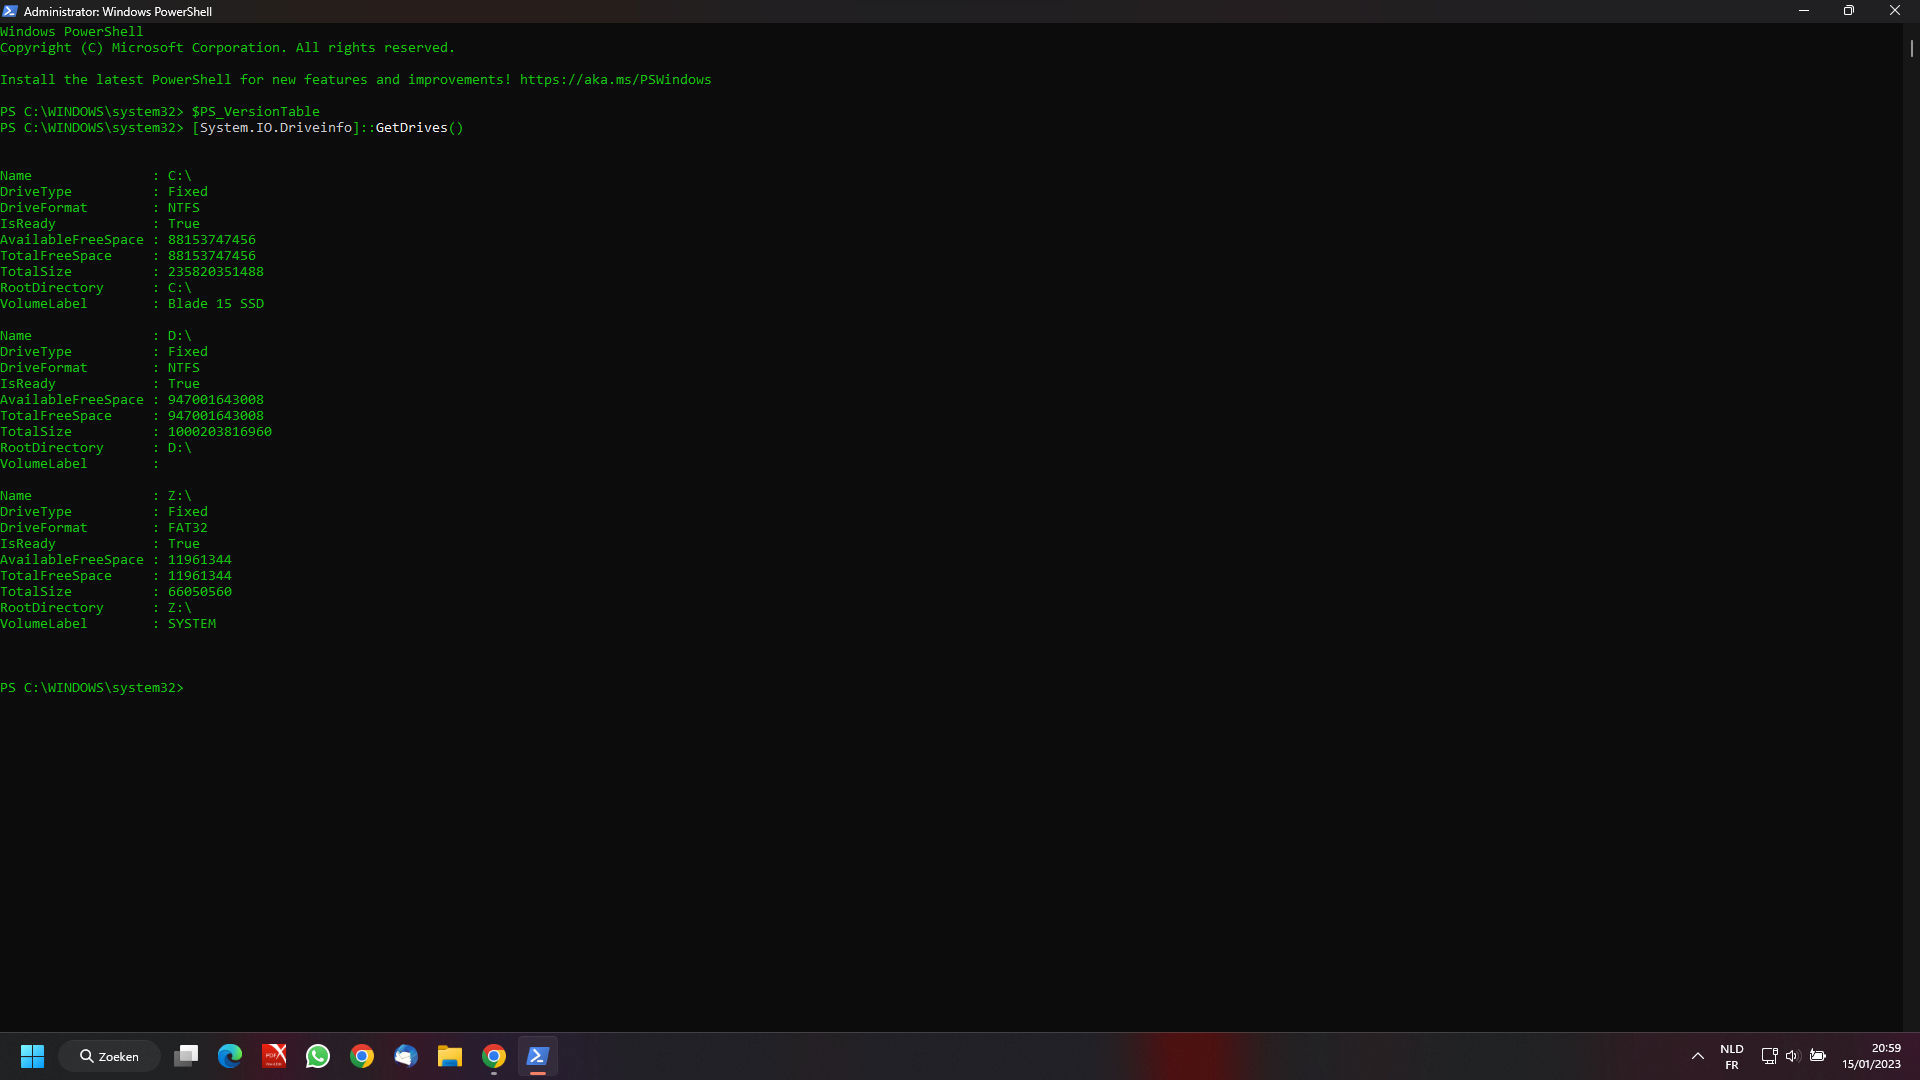Switch input language via the NLD FR indicator
The image size is (1920, 1080).
(1732, 1054)
